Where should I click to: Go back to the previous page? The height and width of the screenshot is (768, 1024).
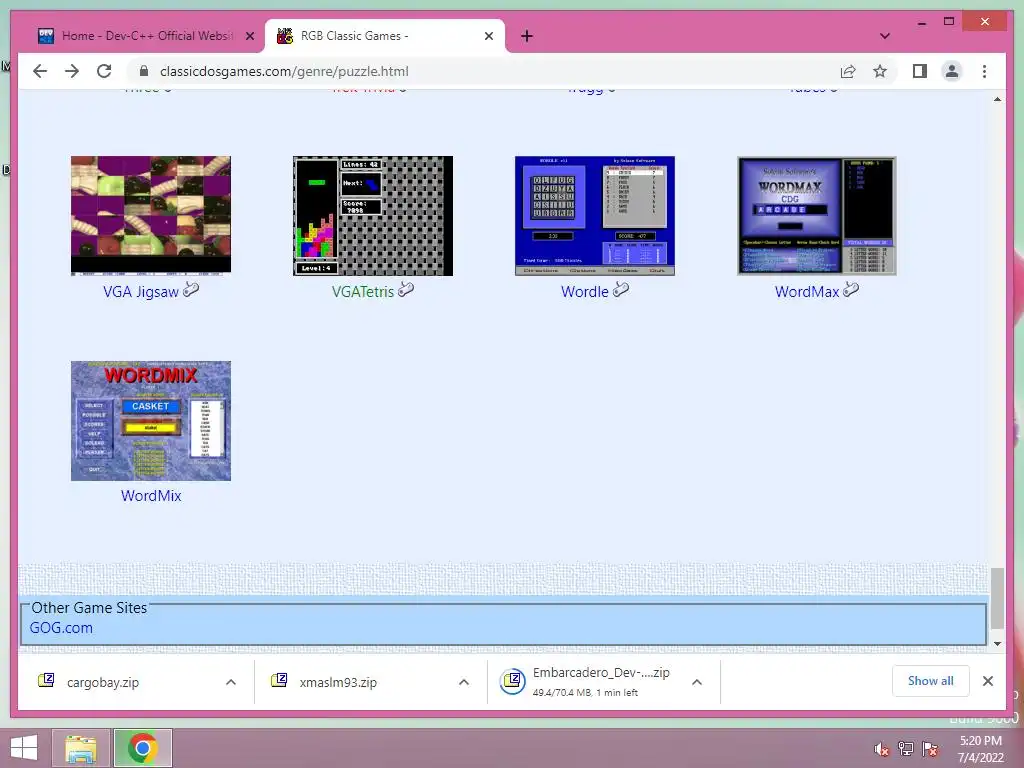point(40,71)
